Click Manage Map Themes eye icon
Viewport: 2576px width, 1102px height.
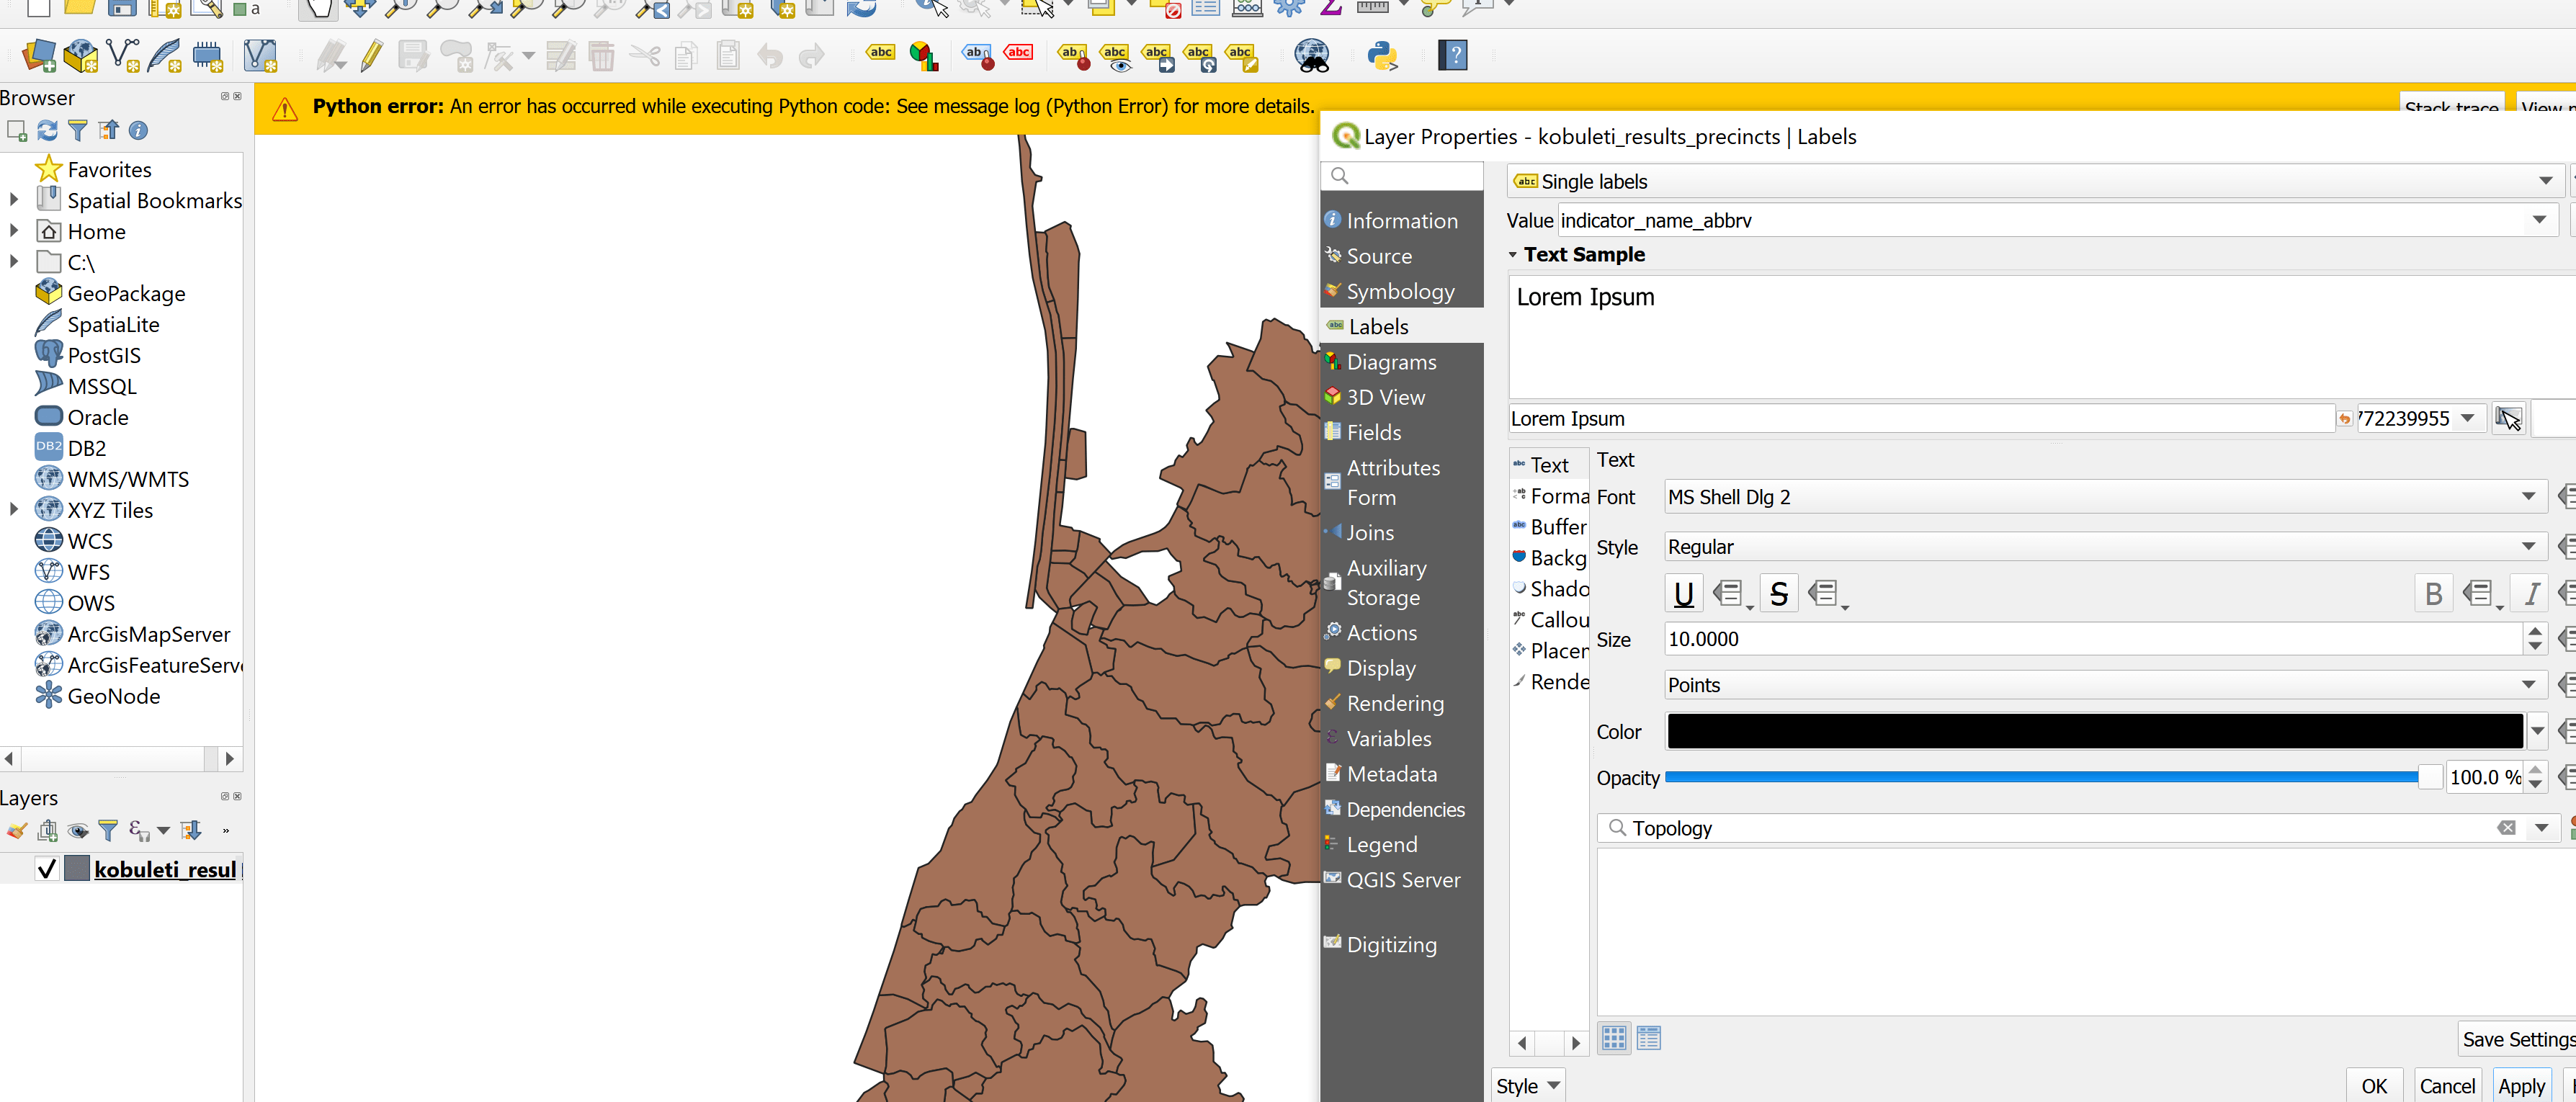click(x=78, y=830)
